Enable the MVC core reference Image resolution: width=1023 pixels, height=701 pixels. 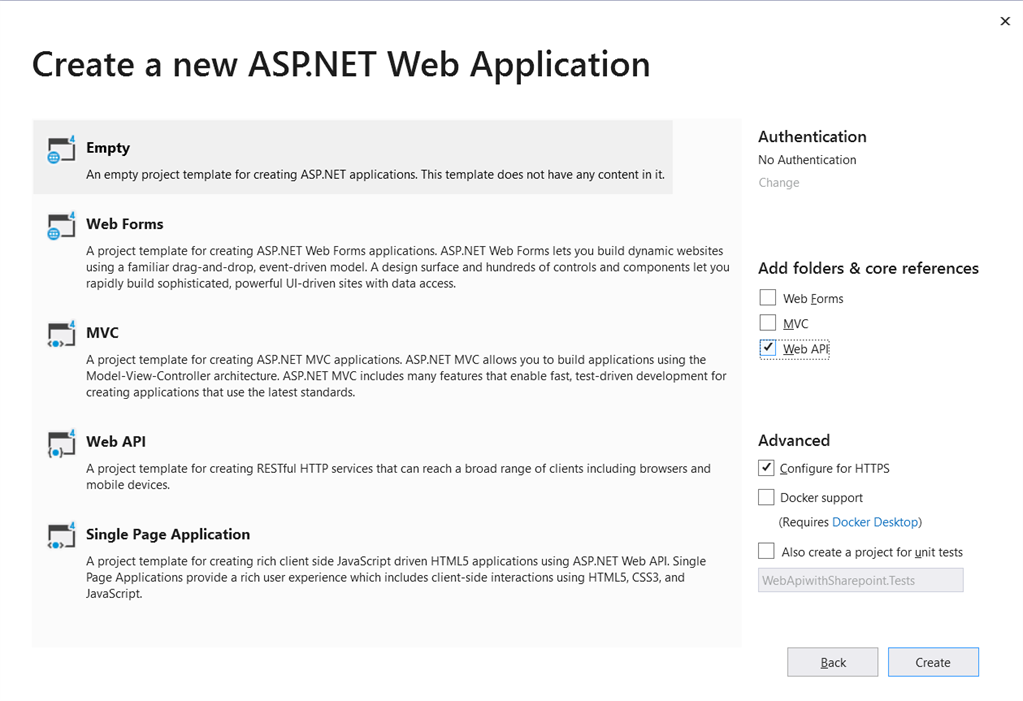[767, 322]
